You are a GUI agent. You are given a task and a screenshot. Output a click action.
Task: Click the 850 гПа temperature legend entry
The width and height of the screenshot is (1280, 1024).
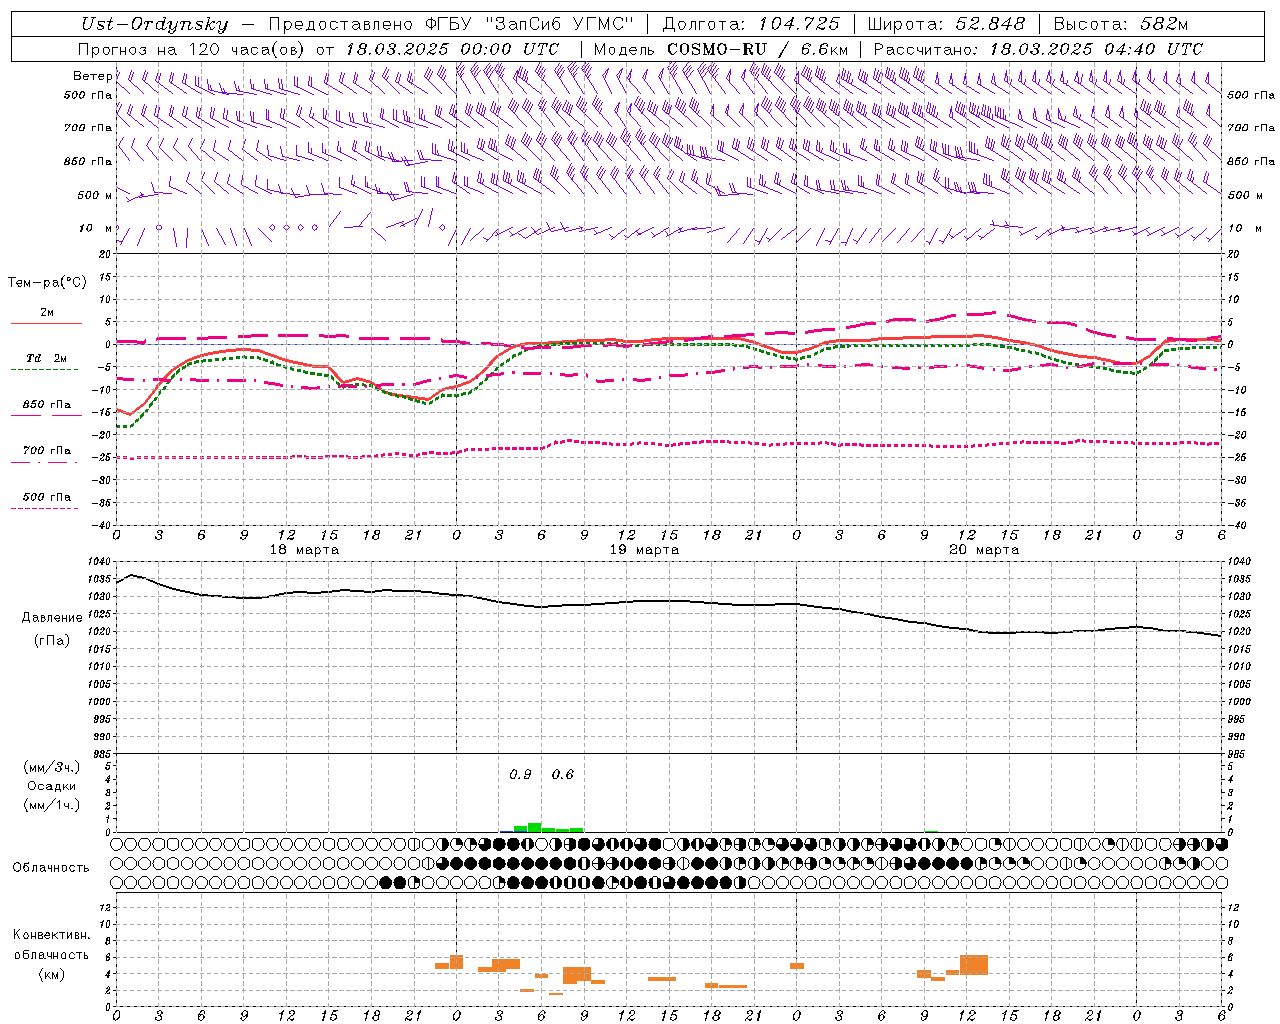(x=47, y=405)
